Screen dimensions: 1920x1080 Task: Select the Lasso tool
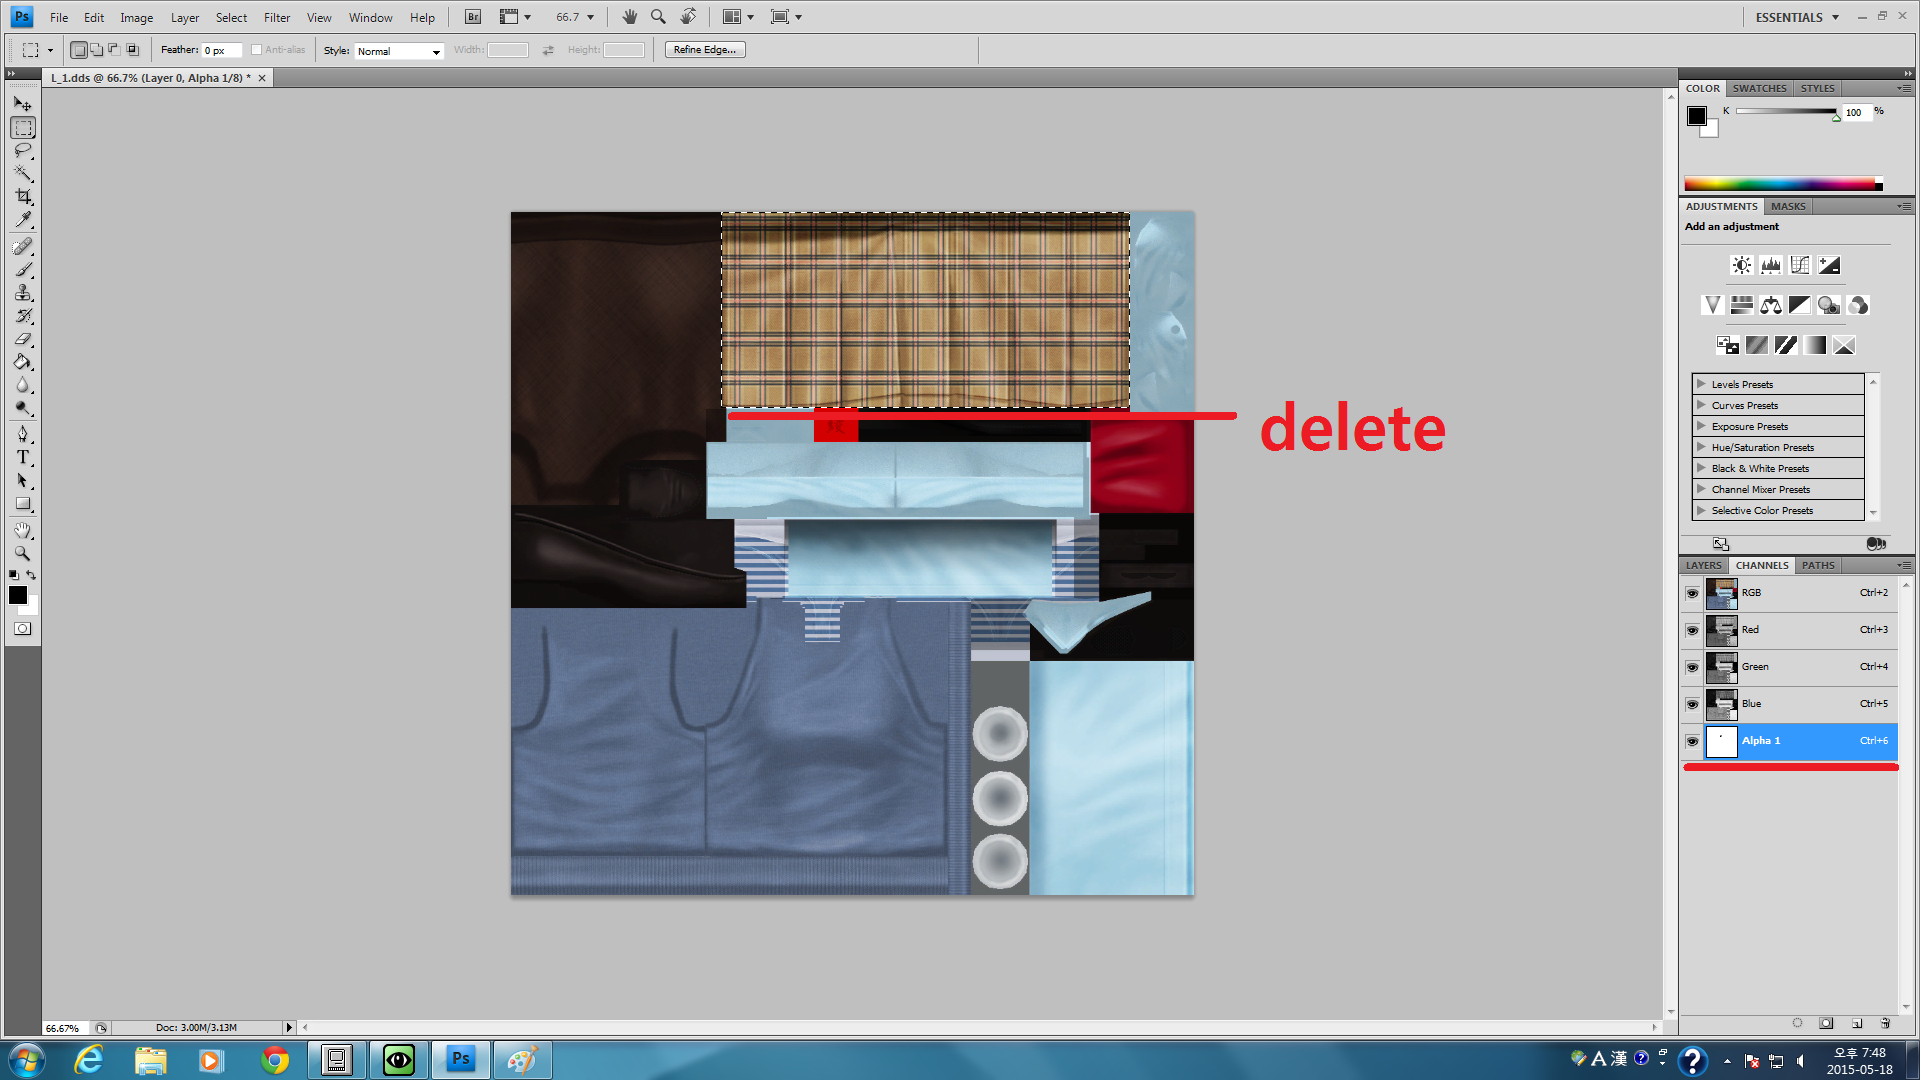point(23,151)
